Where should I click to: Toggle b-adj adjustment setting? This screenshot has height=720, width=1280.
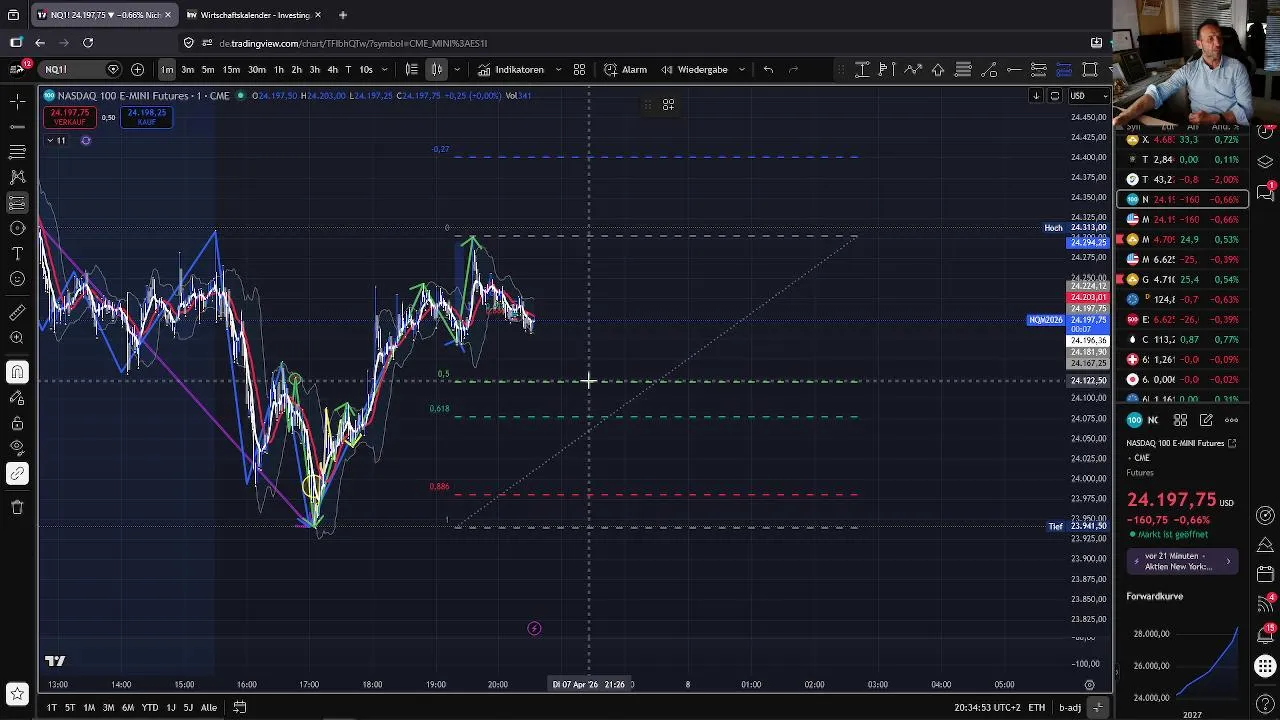(x=1070, y=707)
